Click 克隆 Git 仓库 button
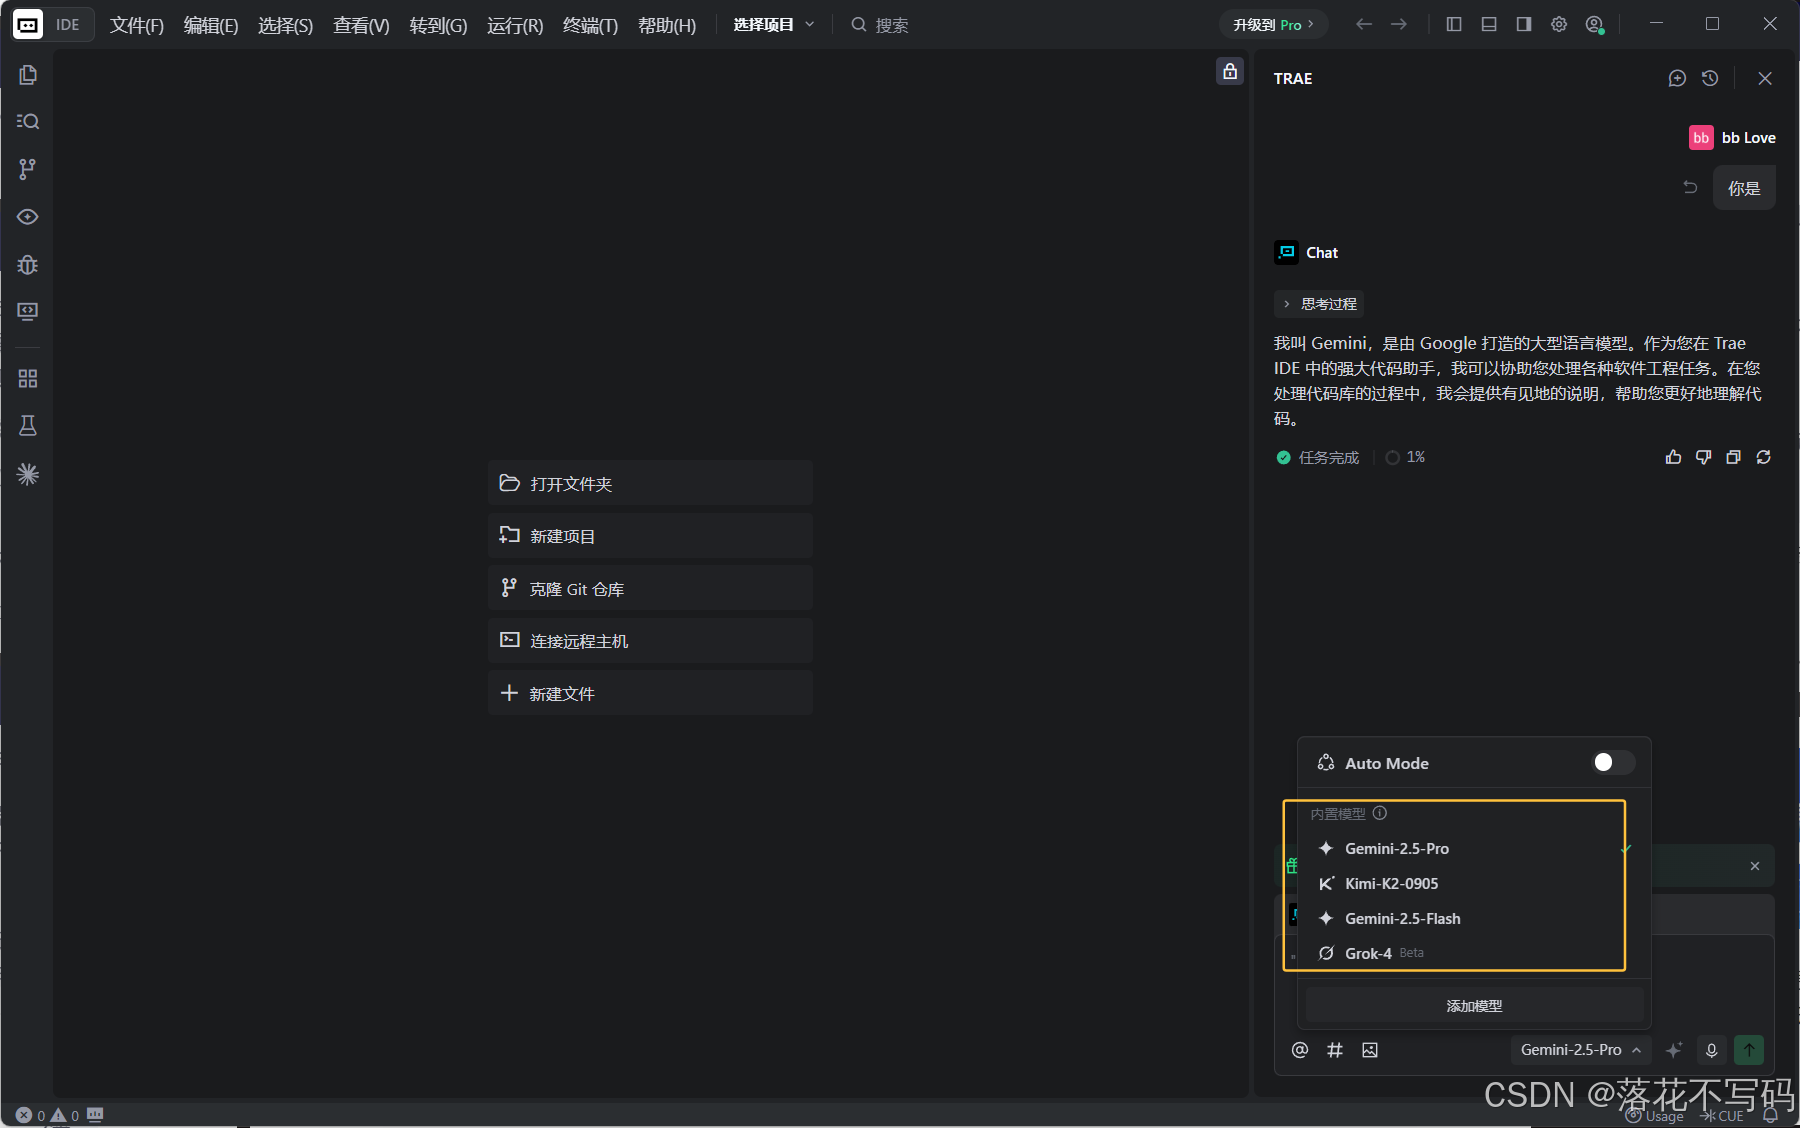This screenshot has width=1800, height=1128. 650,589
